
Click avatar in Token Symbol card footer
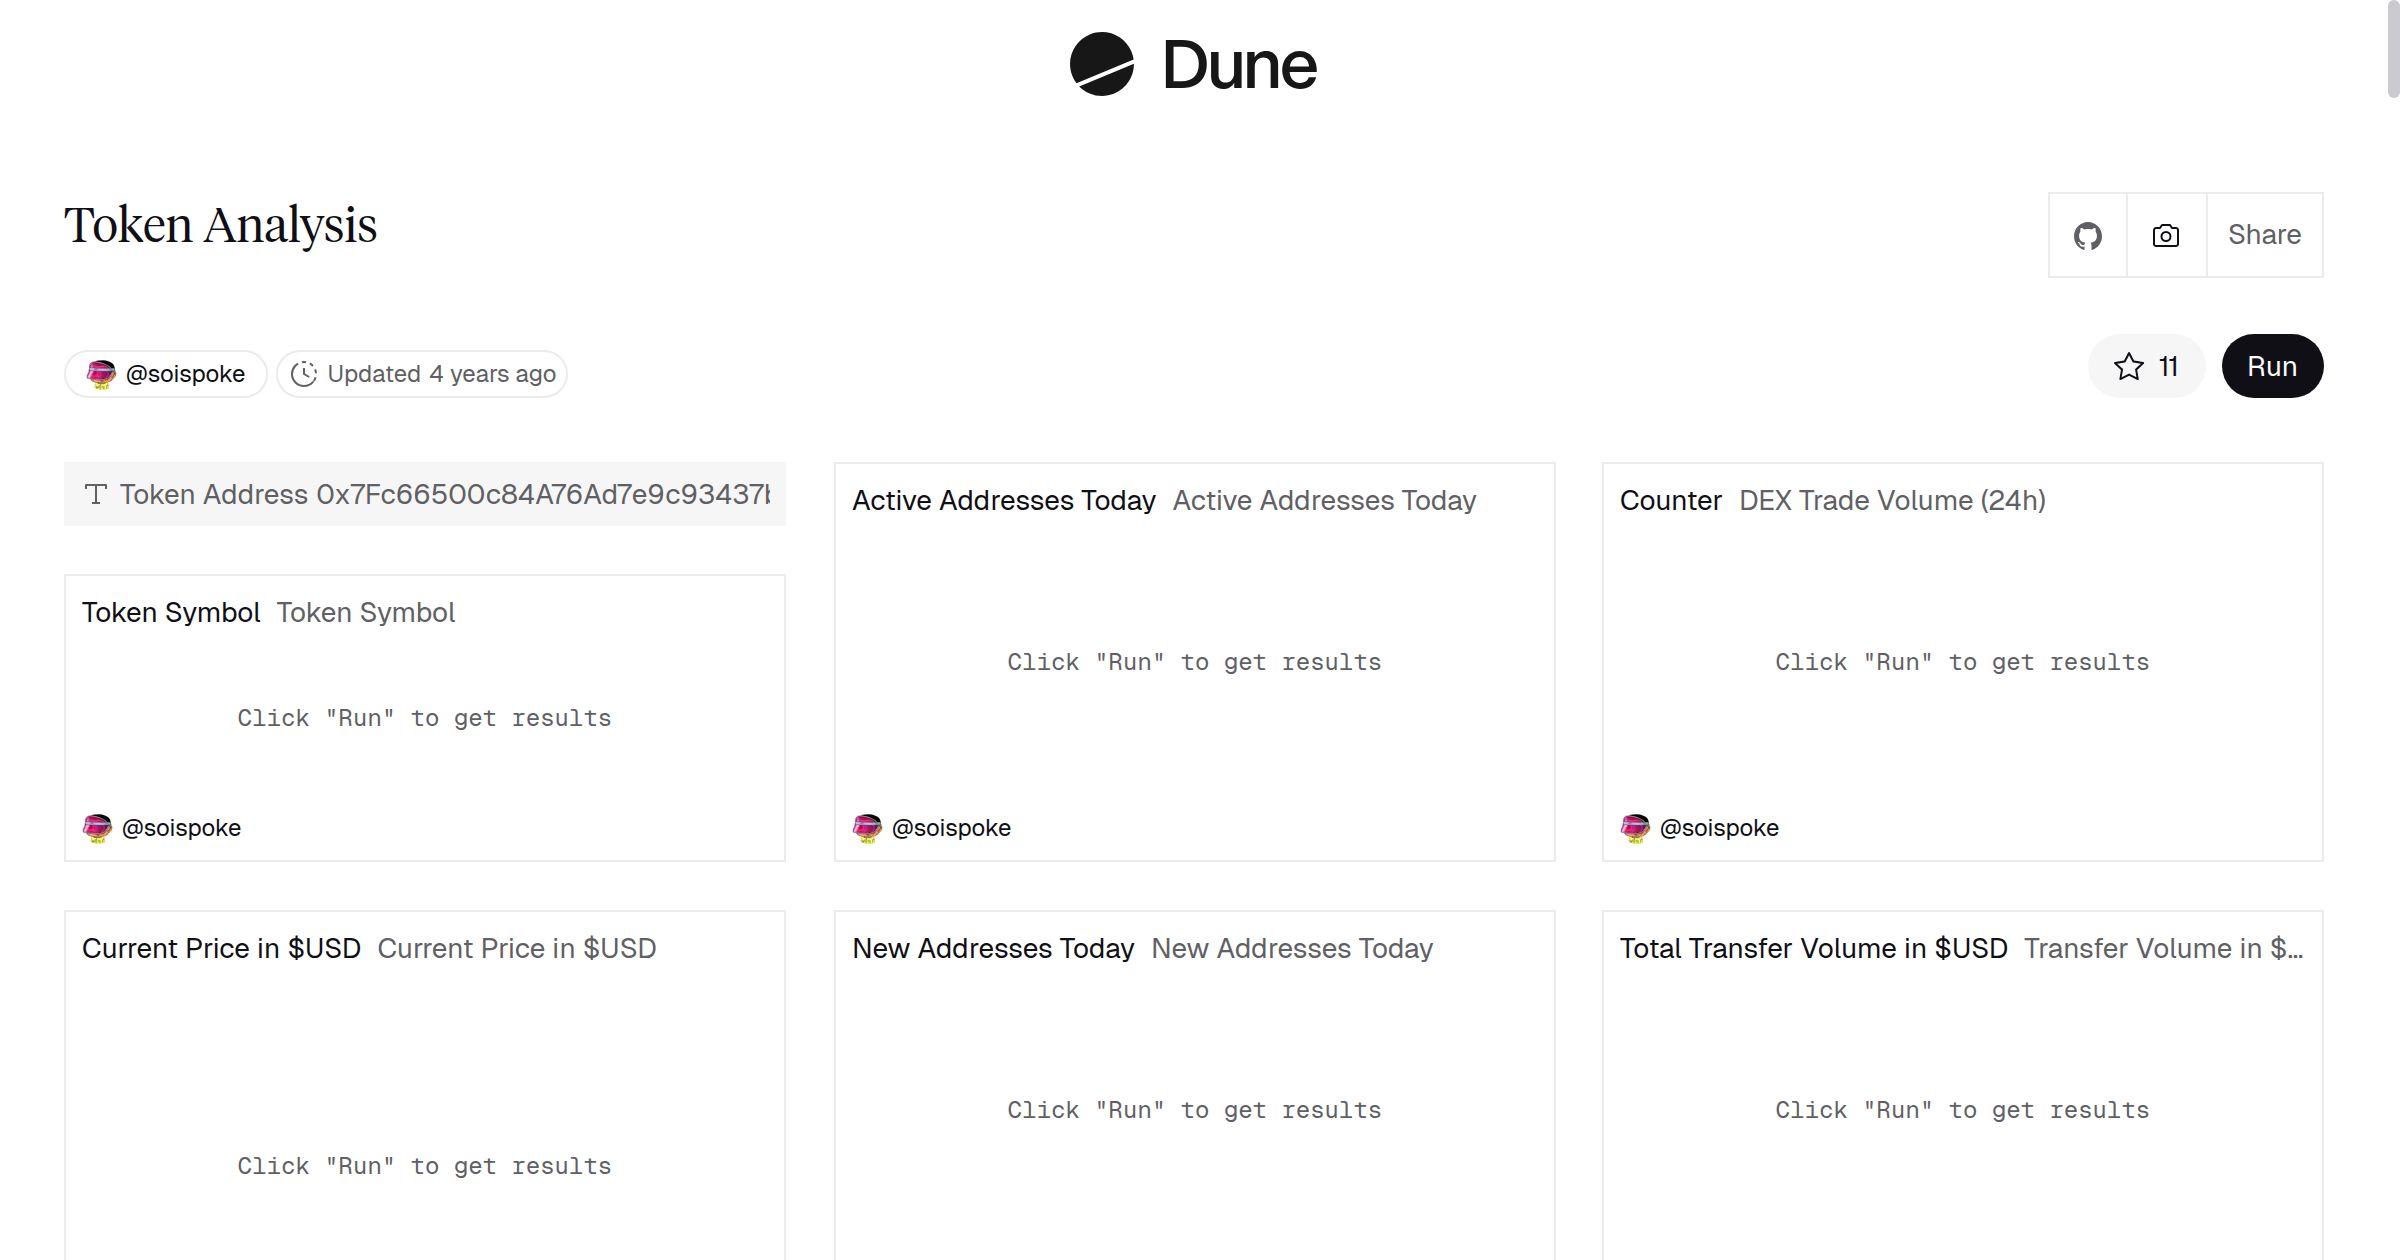[97, 828]
